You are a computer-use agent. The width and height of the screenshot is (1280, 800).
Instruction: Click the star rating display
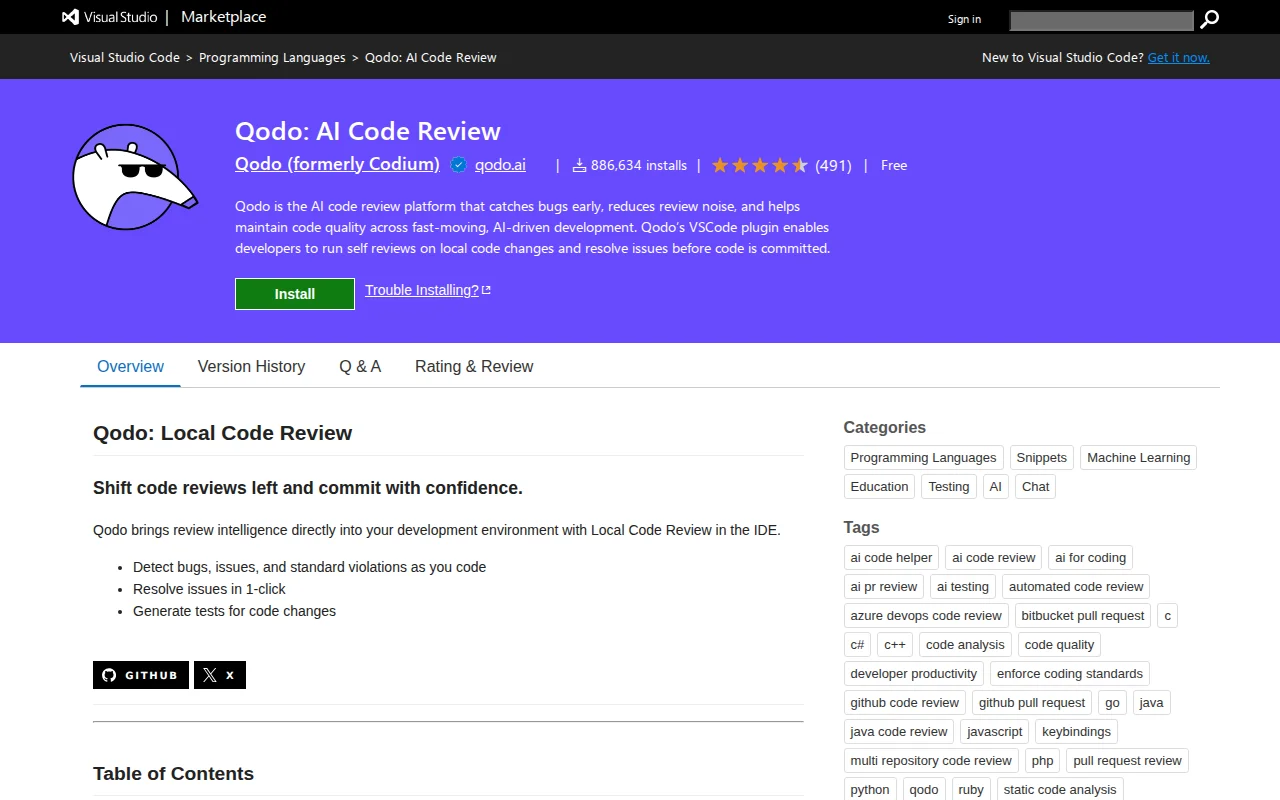coord(760,165)
